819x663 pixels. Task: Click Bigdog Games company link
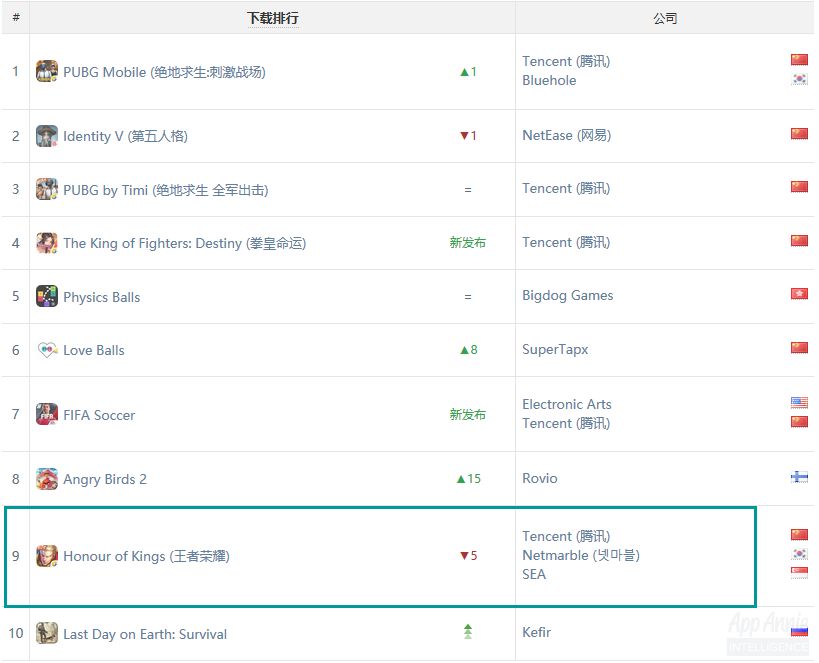click(567, 296)
